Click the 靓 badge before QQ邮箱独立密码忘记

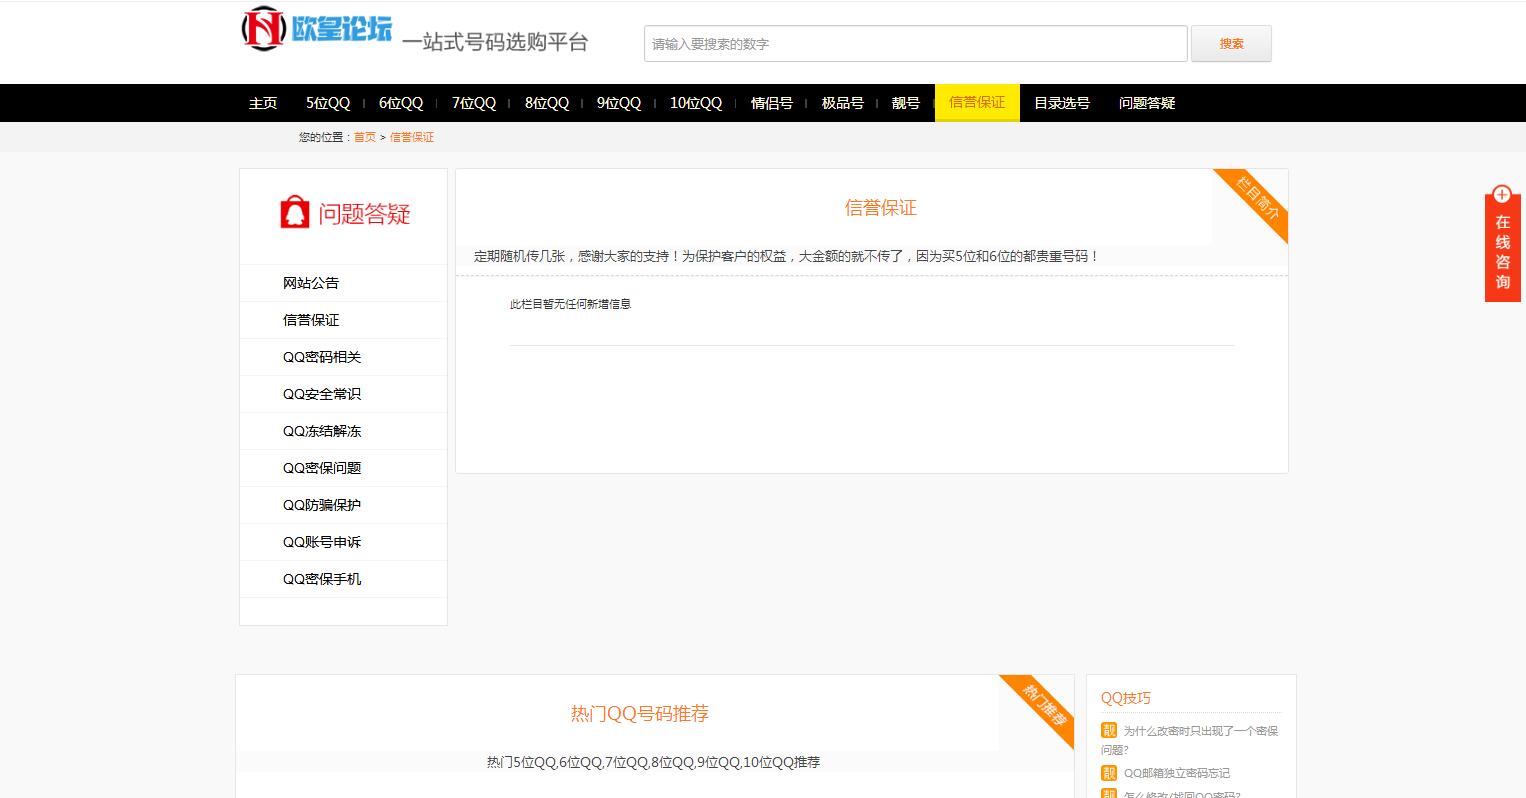[x=1108, y=772]
